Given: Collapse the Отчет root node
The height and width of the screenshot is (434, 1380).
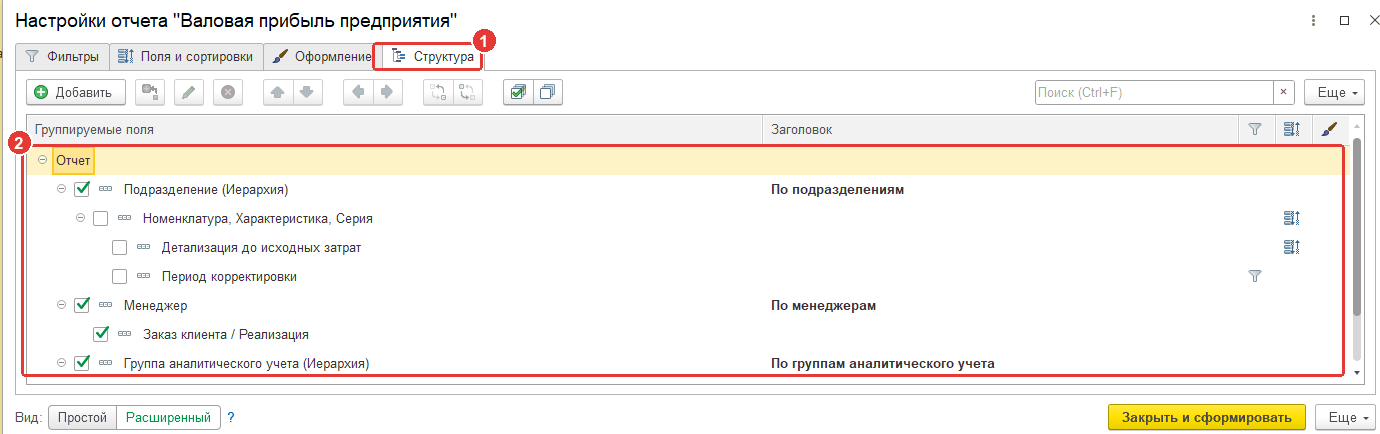Looking at the screenshot, I should (43, 160).
